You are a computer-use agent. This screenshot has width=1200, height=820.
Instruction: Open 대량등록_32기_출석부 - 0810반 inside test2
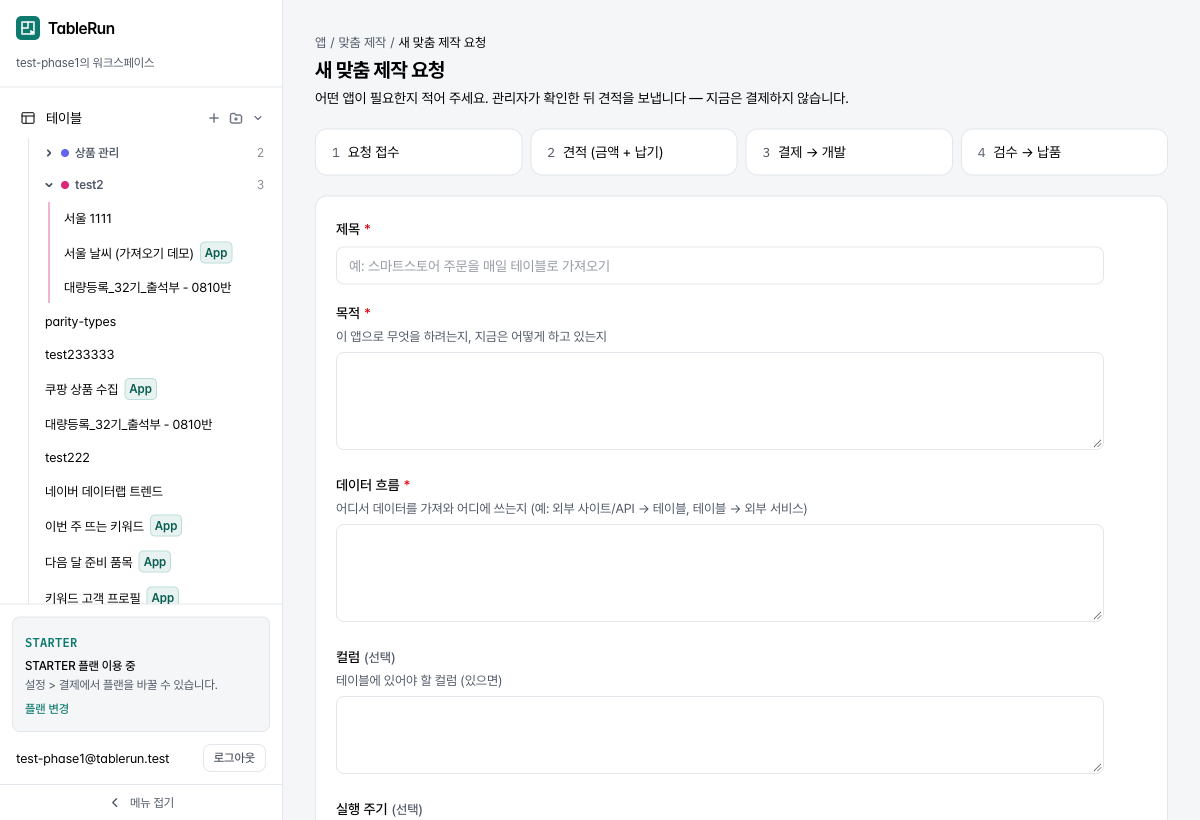point(148,287)
